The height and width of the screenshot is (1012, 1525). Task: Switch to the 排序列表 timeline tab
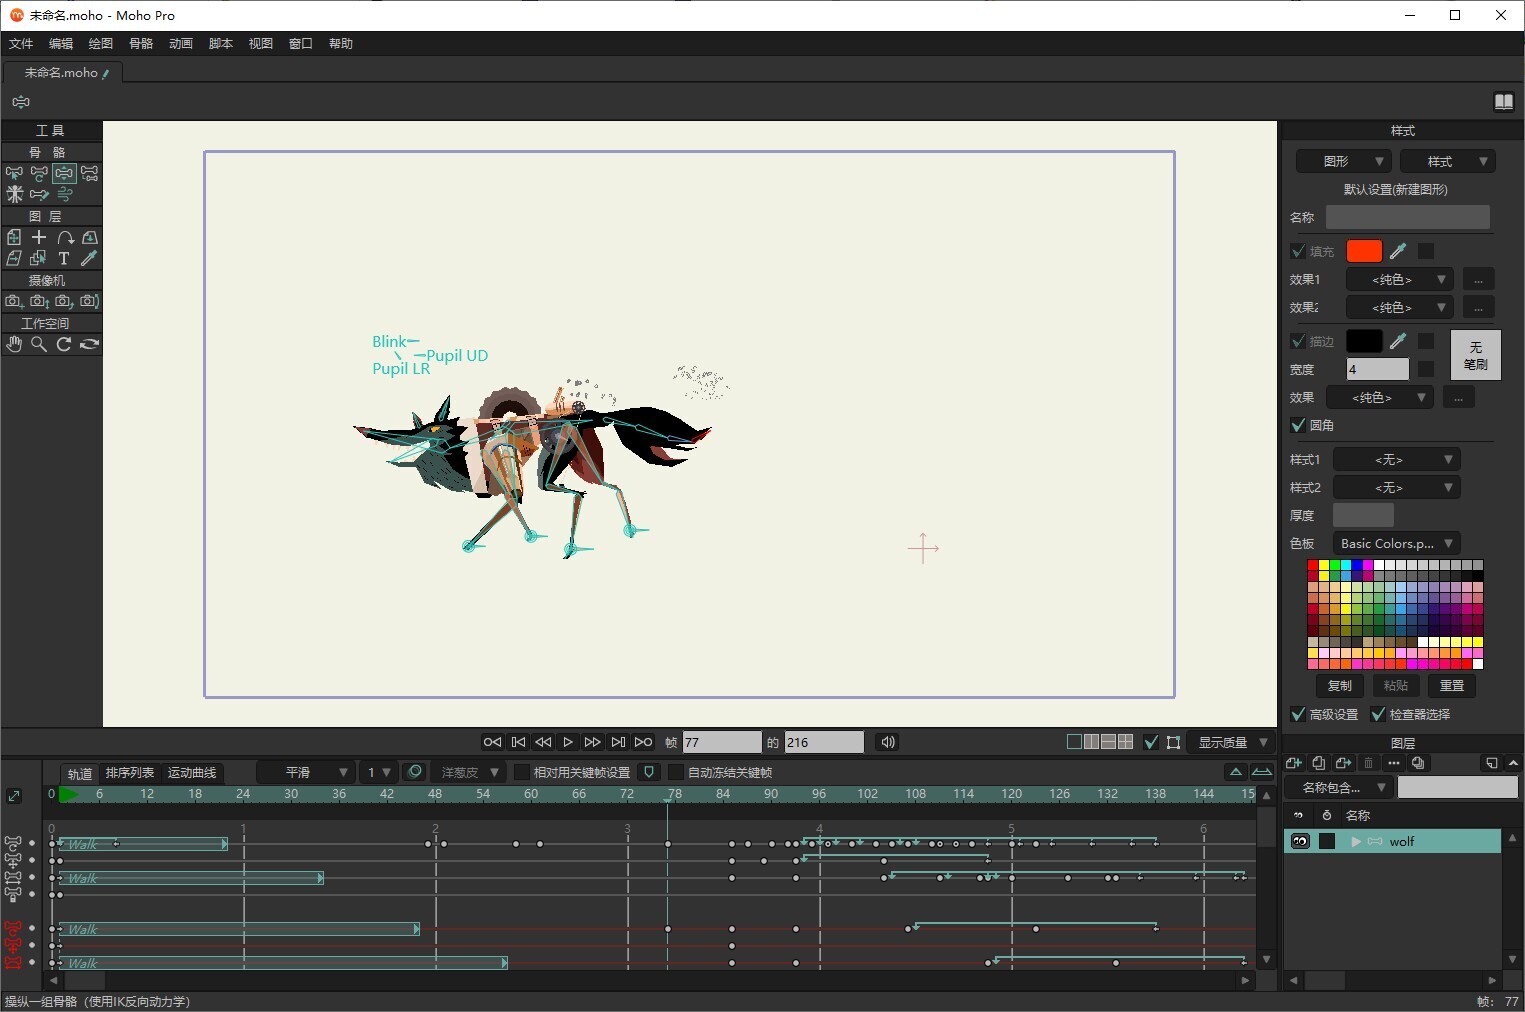pyautogui.click(x=130, y=772)
